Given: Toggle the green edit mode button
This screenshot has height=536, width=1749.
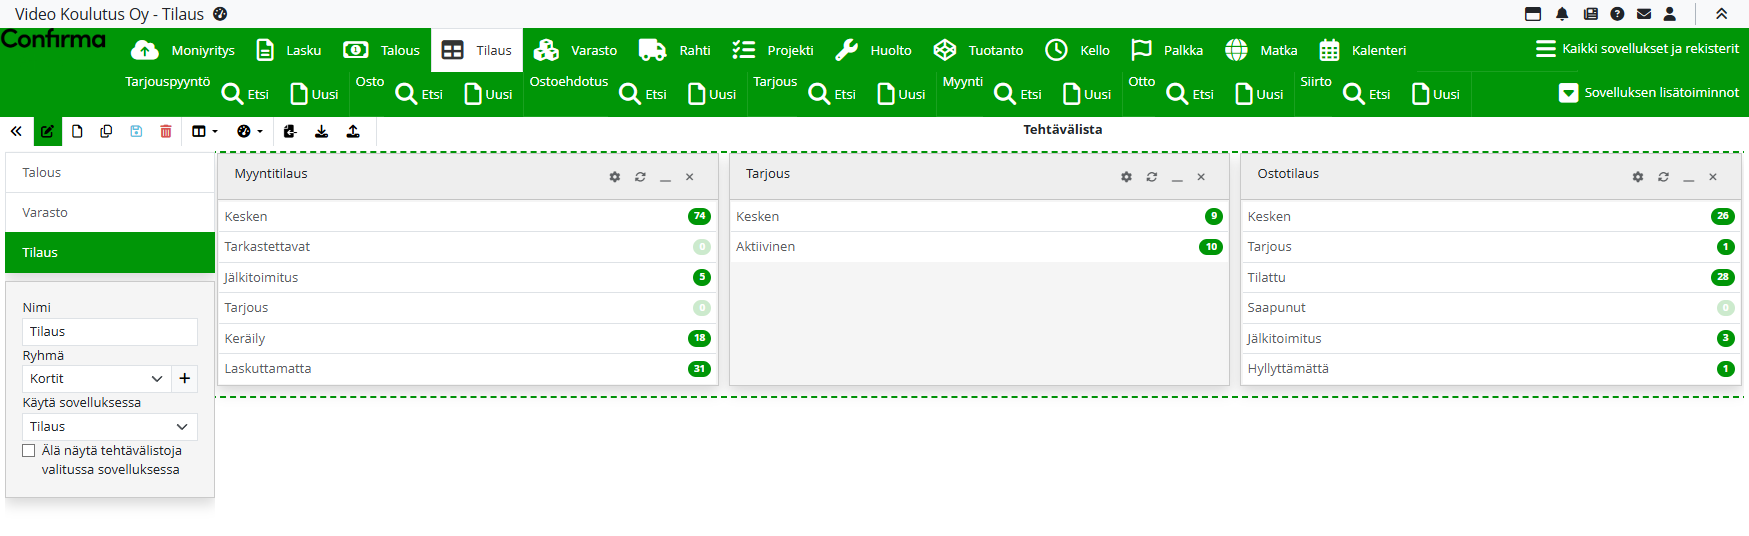Looking at the screenshot, I should click(x=47, y=131).
